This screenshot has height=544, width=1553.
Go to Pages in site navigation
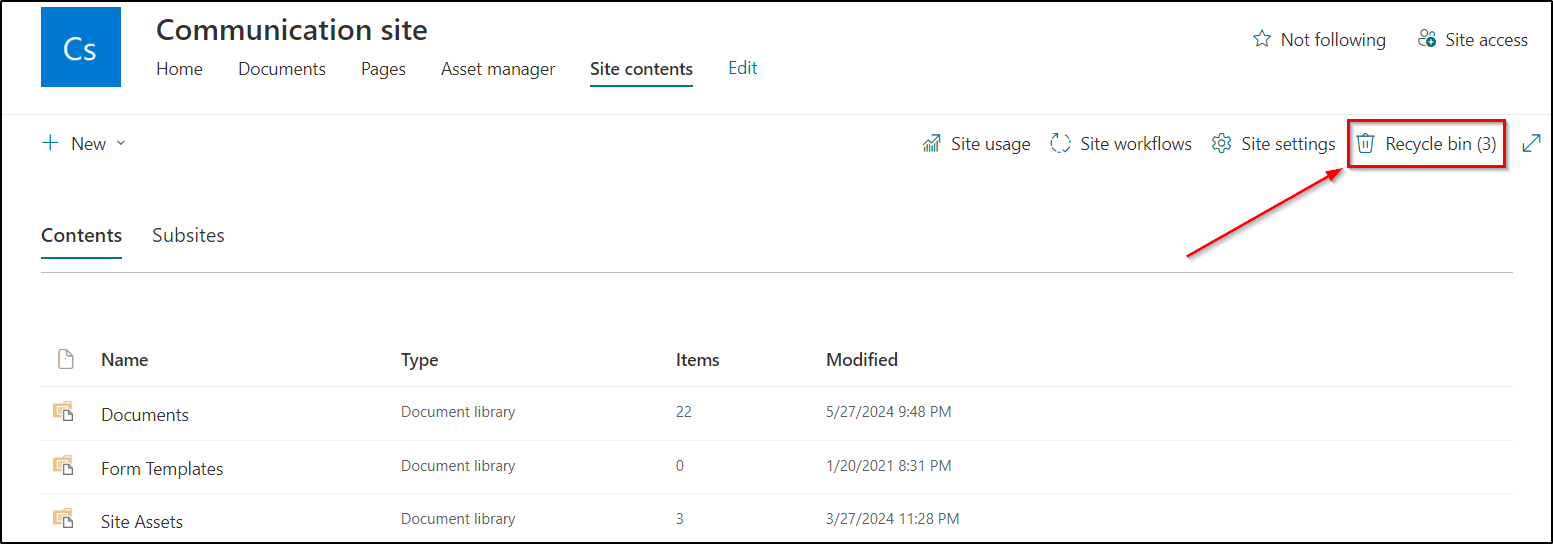pyautogui.click(x=383, y=69)
